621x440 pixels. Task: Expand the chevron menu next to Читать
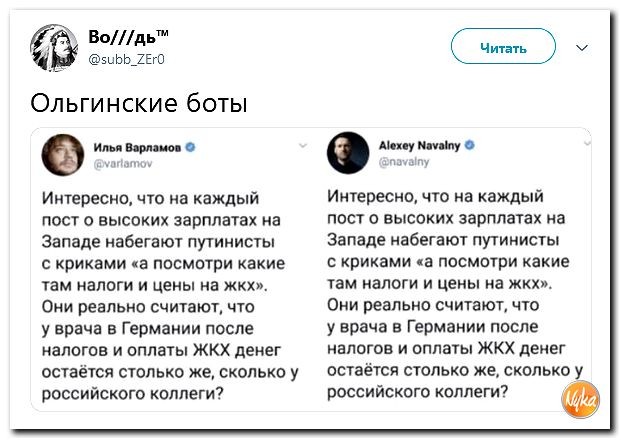(x=583, y=47)
